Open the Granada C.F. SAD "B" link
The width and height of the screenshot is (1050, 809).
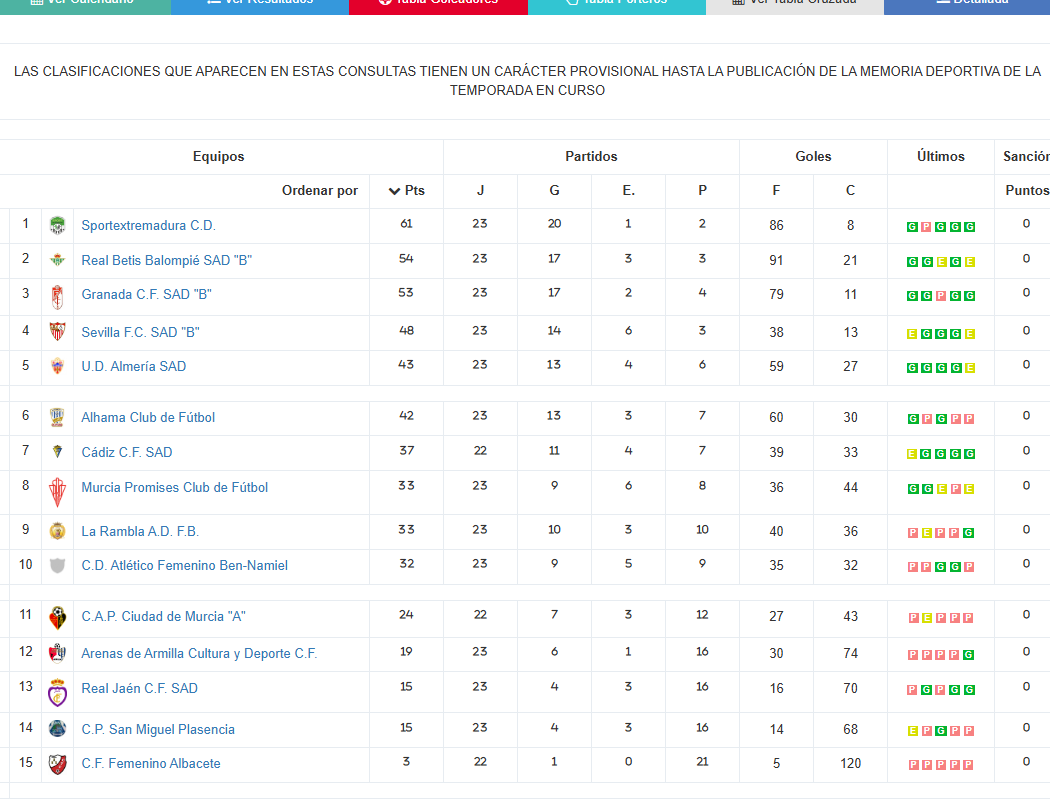147,295
